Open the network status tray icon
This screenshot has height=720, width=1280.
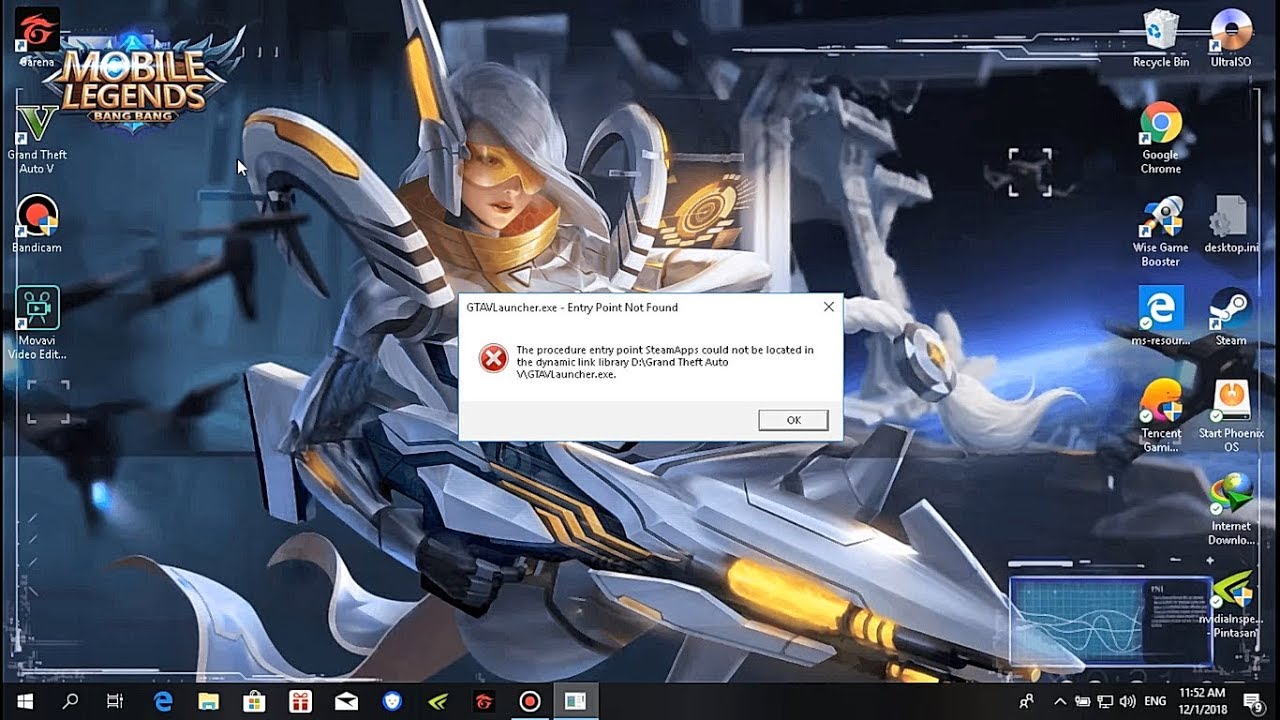tap(1105, 701)
